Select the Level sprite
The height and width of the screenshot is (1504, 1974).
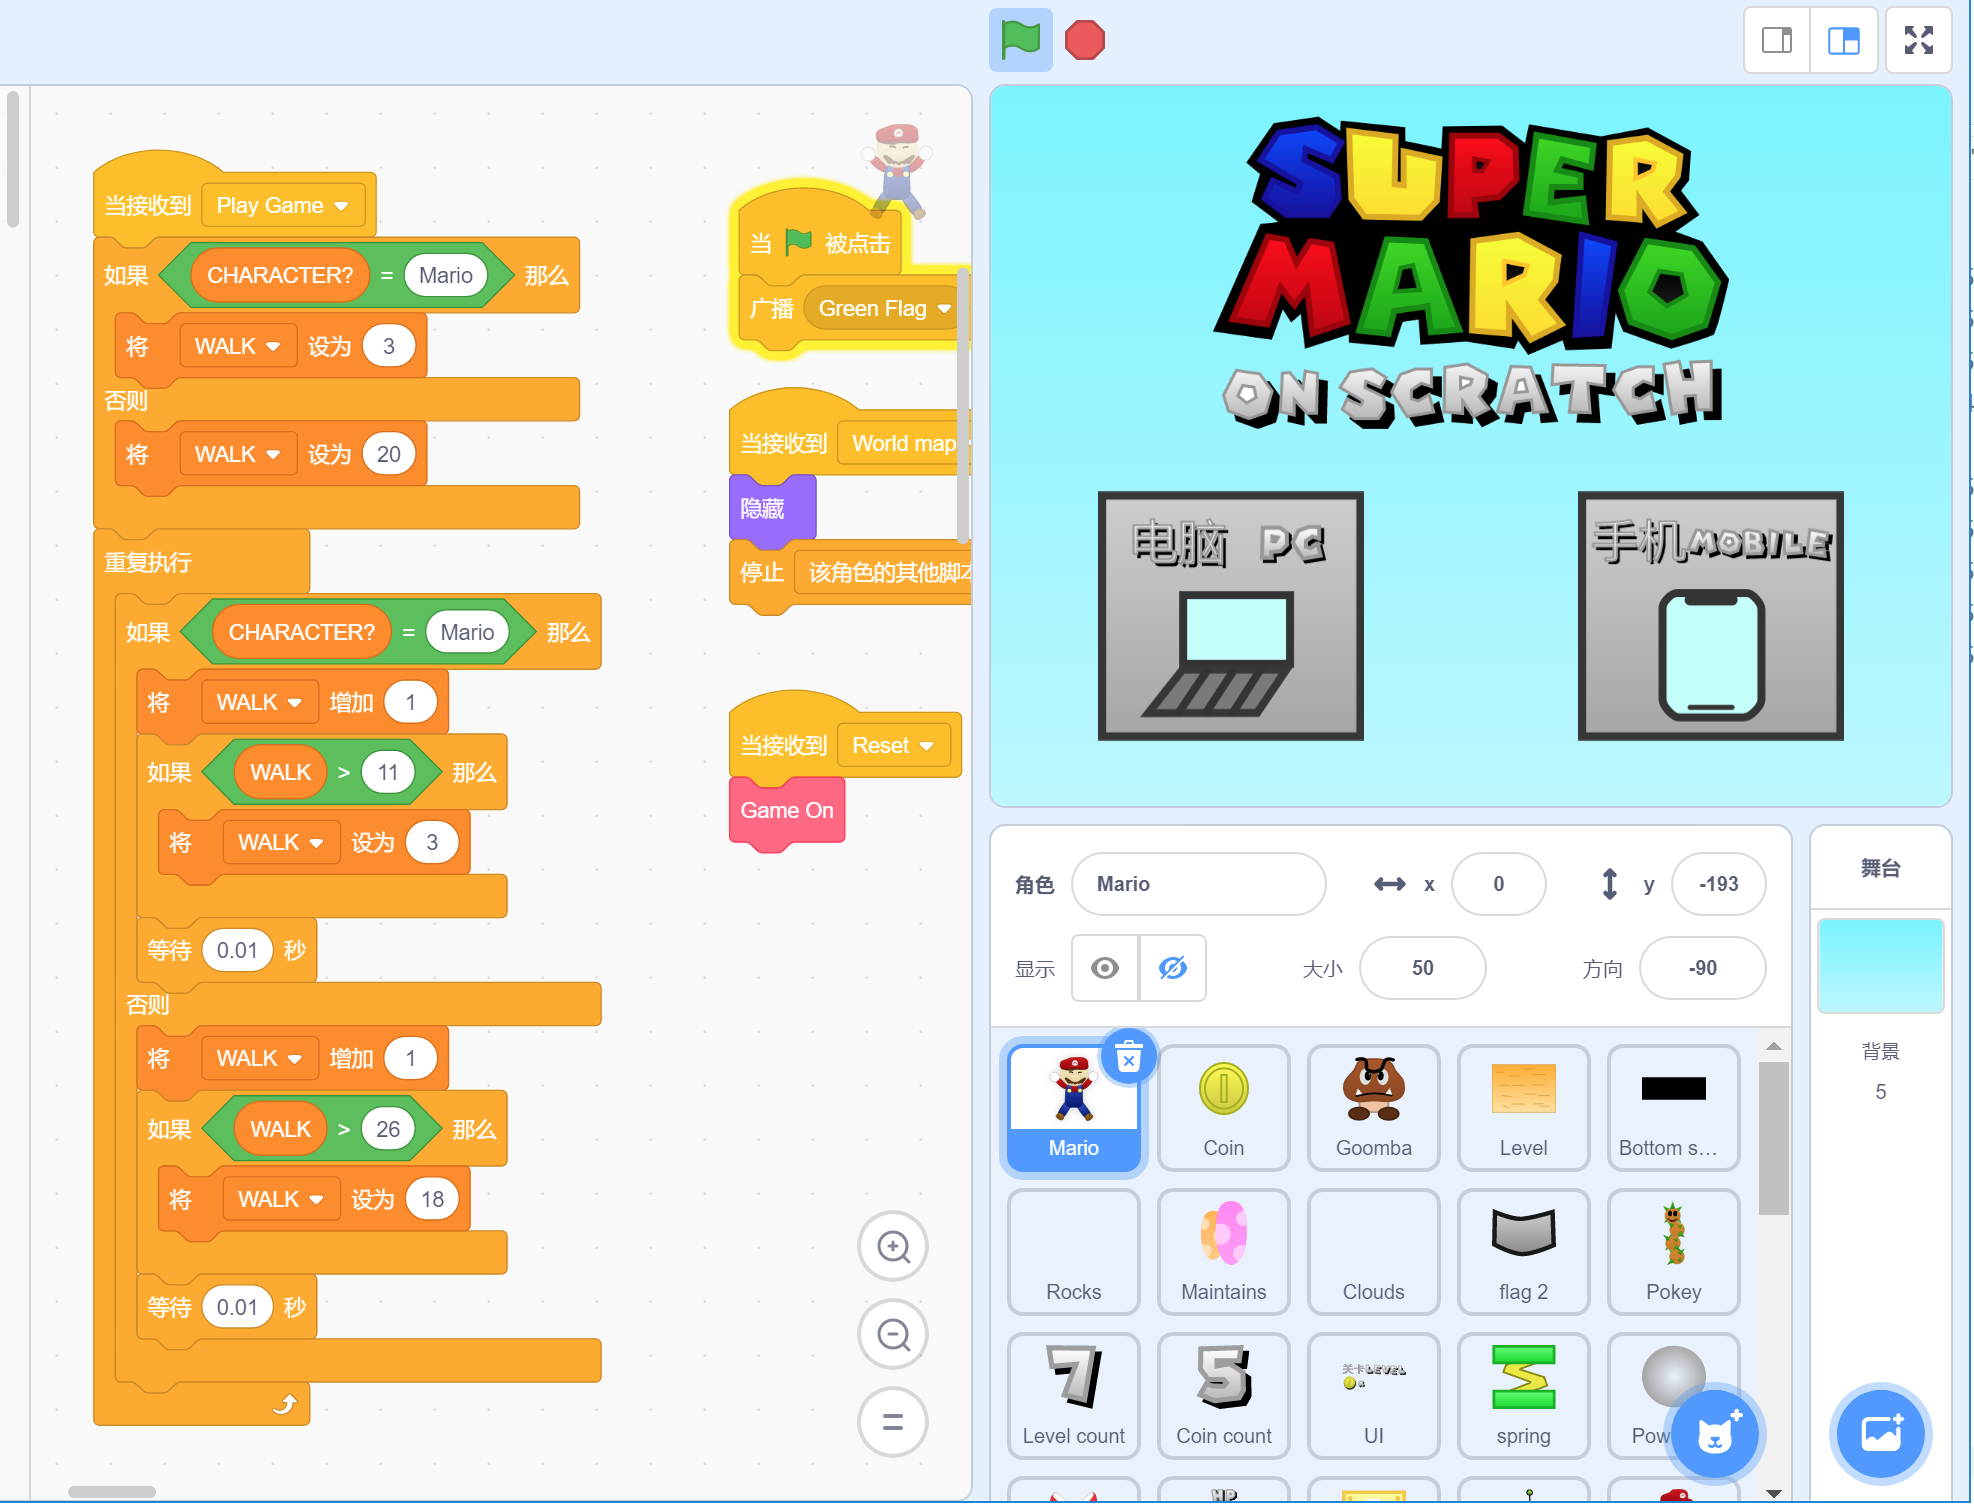click(x=1523, y=1107)
